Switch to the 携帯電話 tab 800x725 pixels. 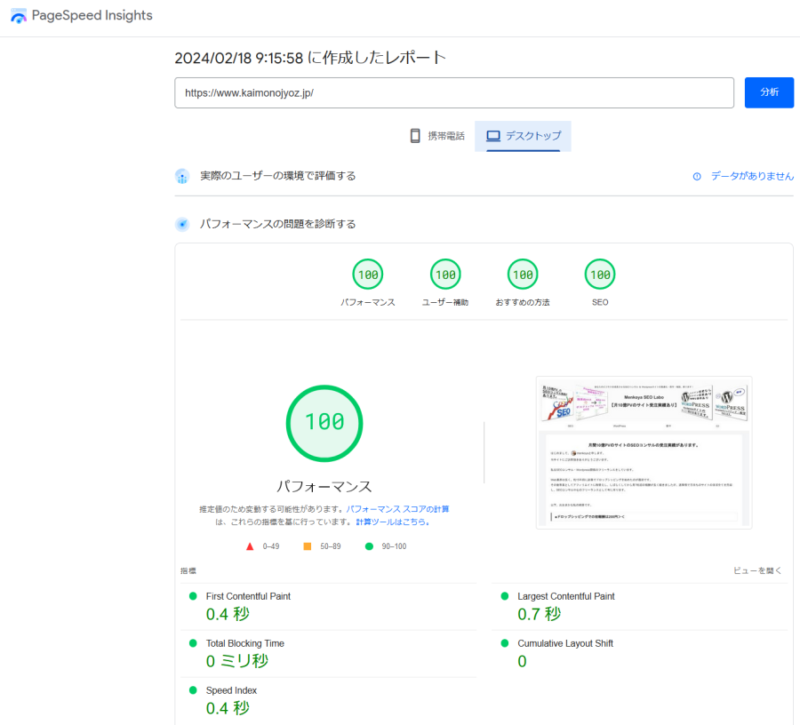coord(438,136)
